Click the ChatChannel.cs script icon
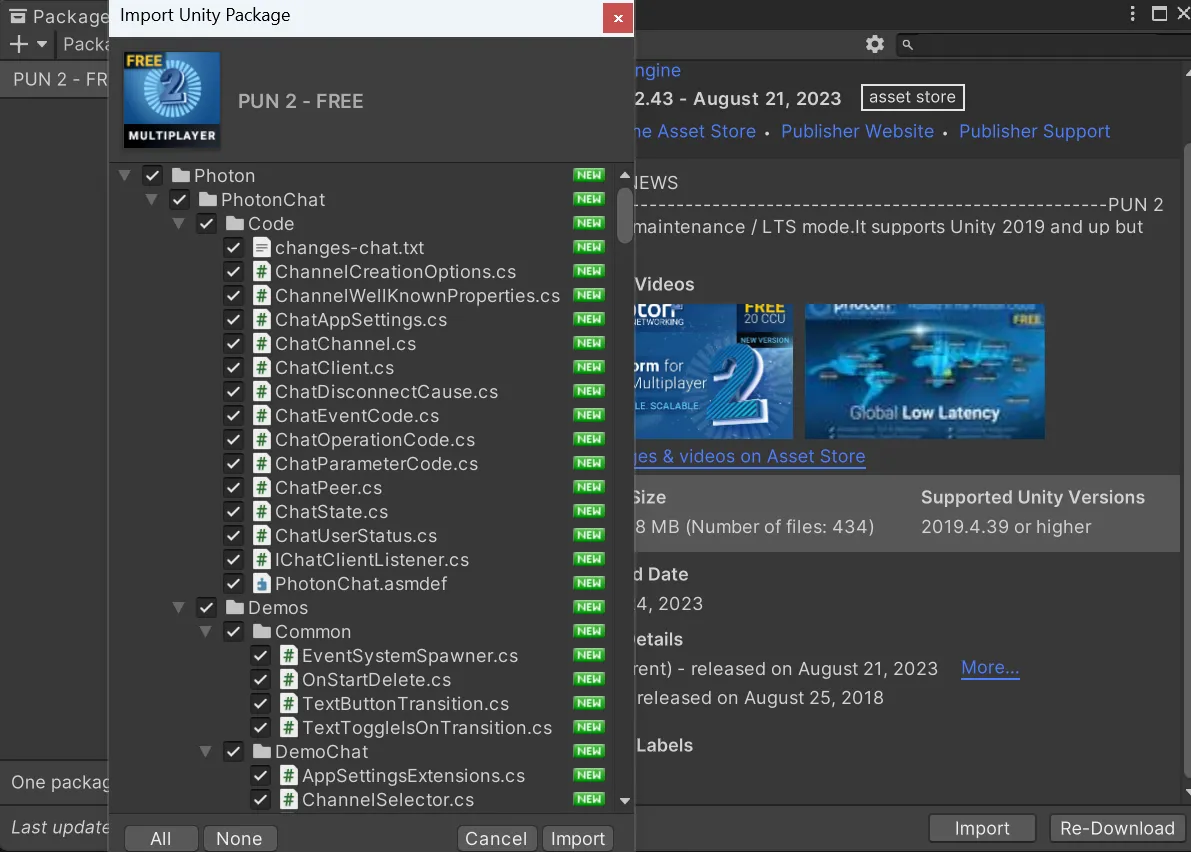Image resolution: width=1191 pixels, height=852 pixels. (x=261, y=343)
